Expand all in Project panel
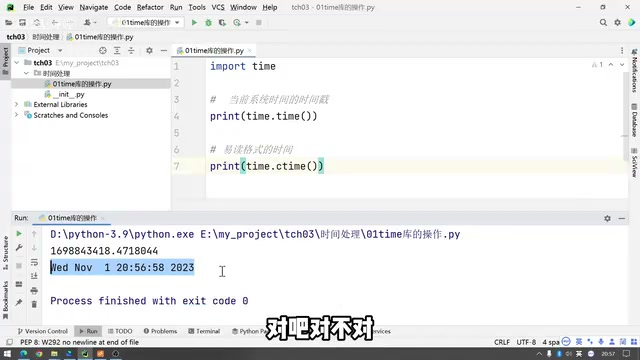 coord(117,50)
